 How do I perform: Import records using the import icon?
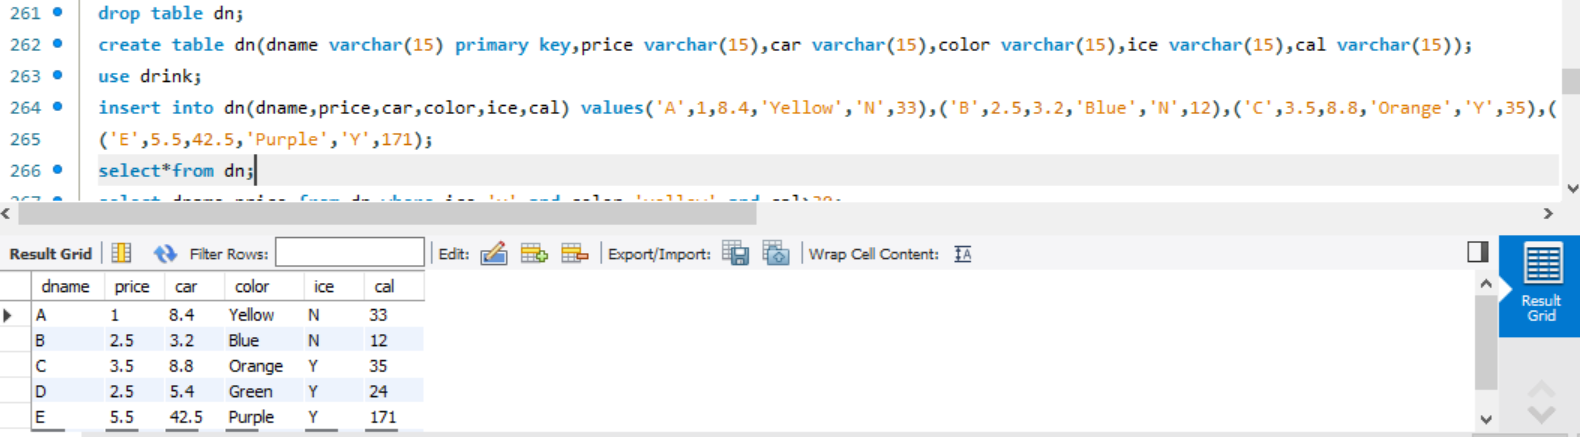(x=776, y=254)
